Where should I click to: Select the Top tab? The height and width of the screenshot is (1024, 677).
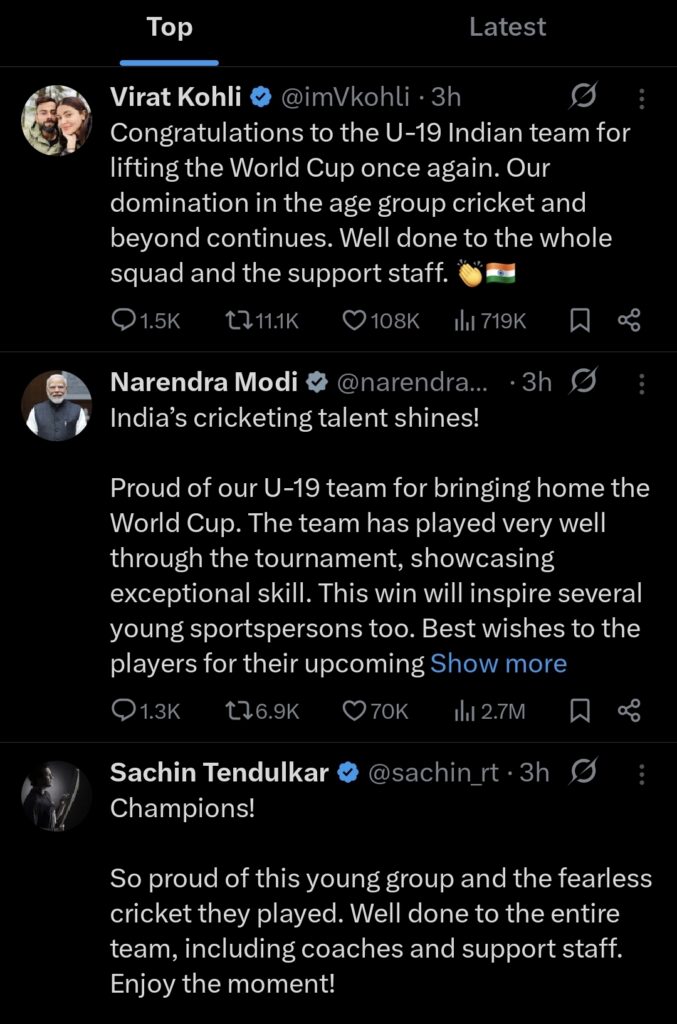169,28
